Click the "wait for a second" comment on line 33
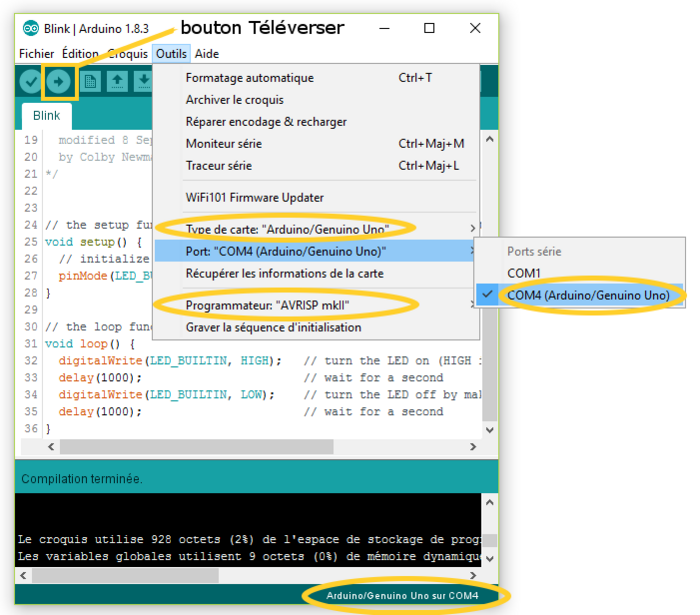 point(374,378)
